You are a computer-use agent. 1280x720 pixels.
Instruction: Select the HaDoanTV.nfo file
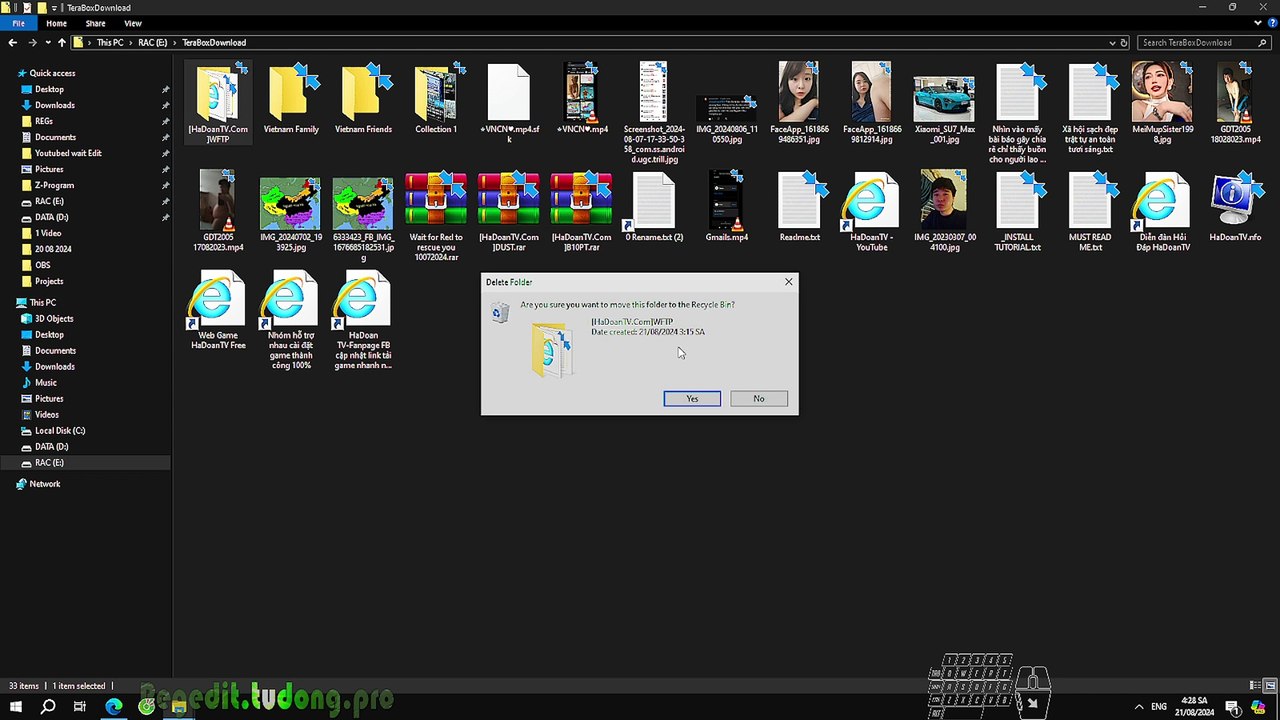point(1235,208)
